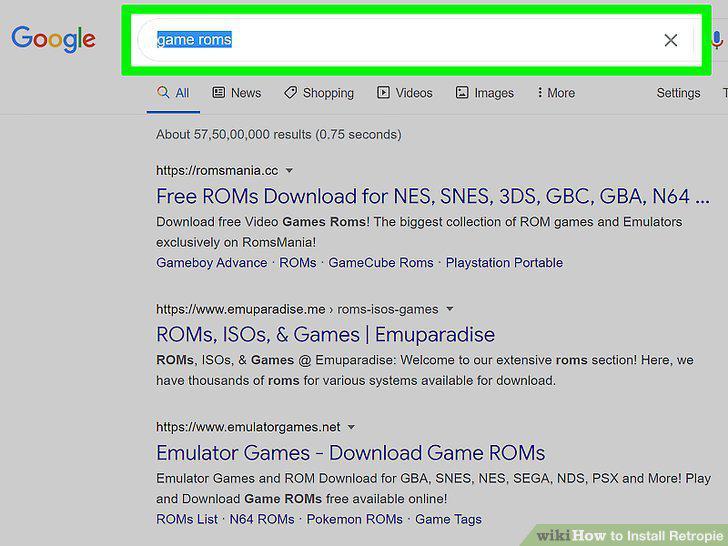Switch to the News tab
This screenshot has height=546, width=728.
(x=237, y=93)
